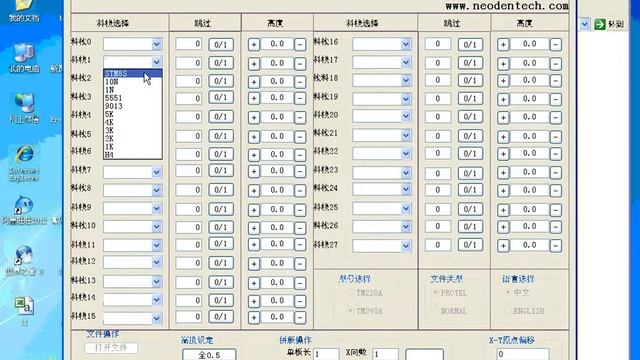
Task: Decrease height for stack 12
Action: tap(300, 264)
